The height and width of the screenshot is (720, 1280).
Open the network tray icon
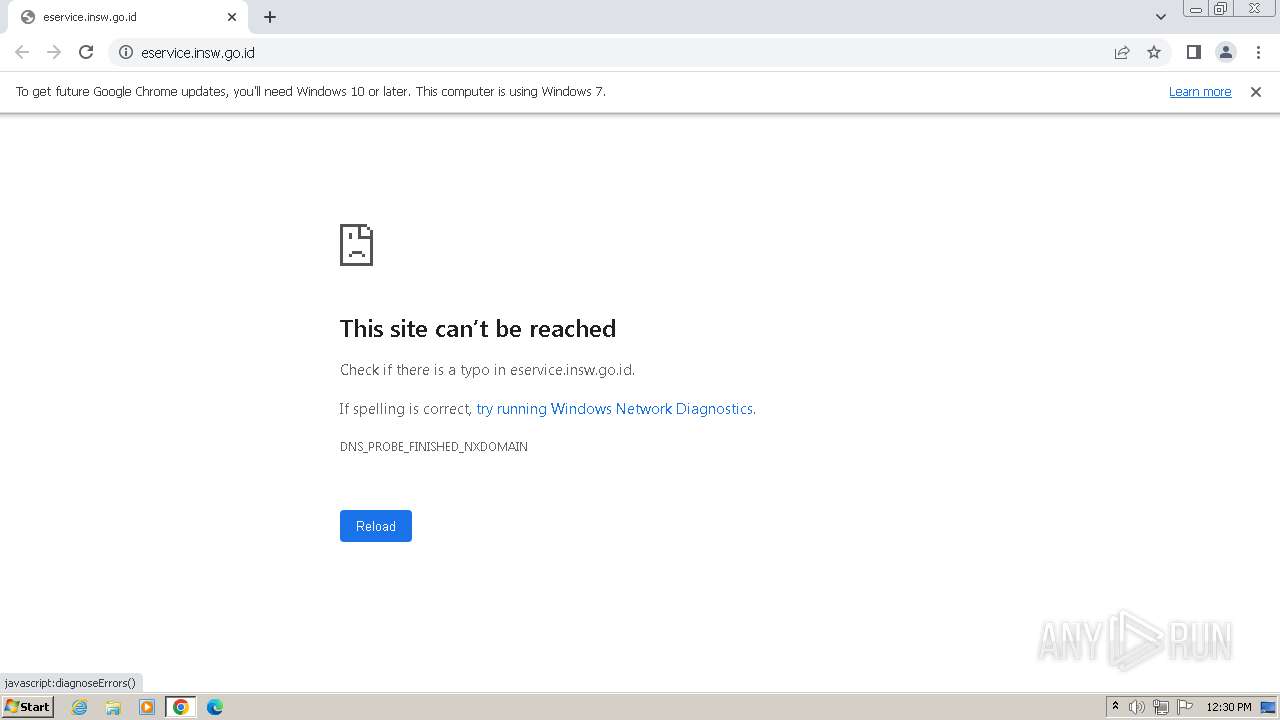click(x=1161, y=707)
